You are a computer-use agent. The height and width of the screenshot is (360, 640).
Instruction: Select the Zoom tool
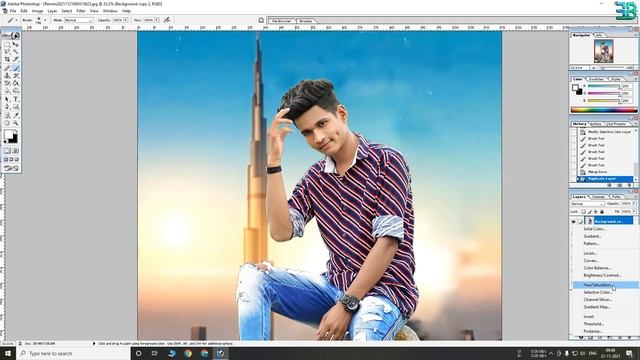(16, 123)
